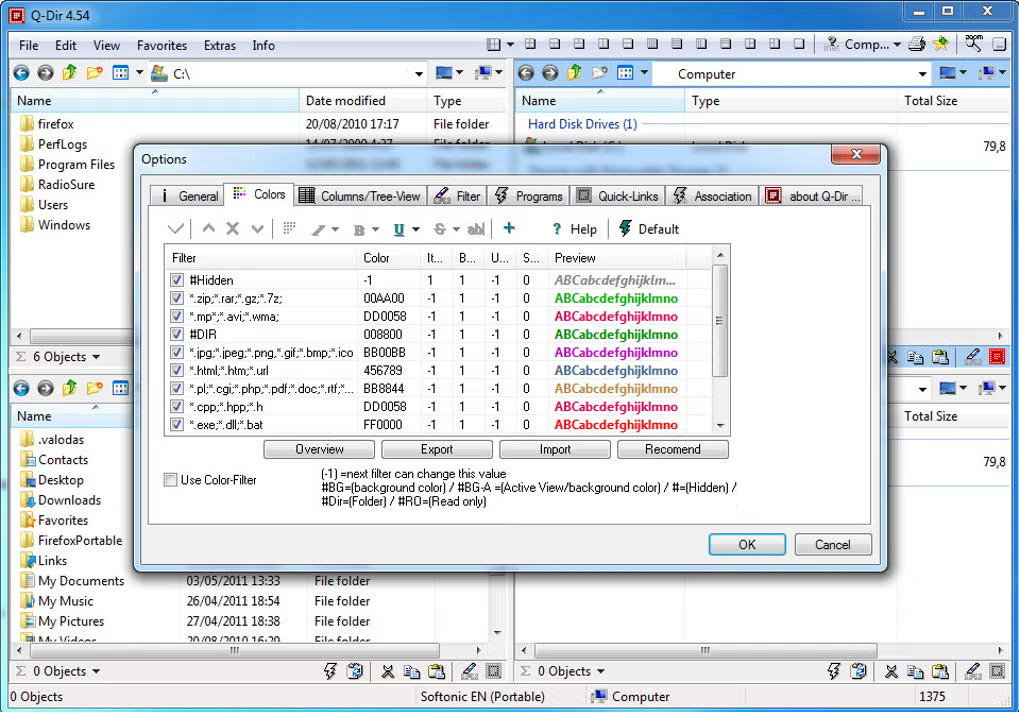This screenshot has height=712, width=1019.
Task: Enable the Use Color-Filter checkbox
Action: click(x=171, y=480)
